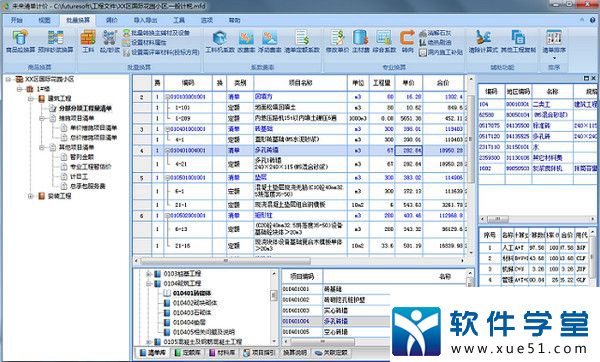This screenshot has height=362, width=600.
Task: Select the 溶解石灰 option
Action: pyautogui.click(x=435, y=33)
